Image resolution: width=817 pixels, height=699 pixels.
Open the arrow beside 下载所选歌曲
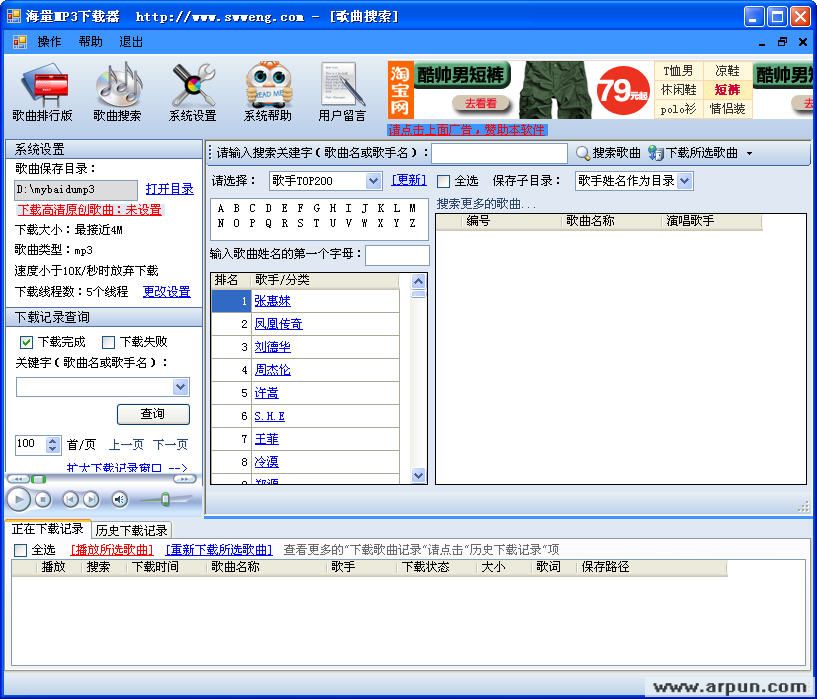[x=749, y=153]
